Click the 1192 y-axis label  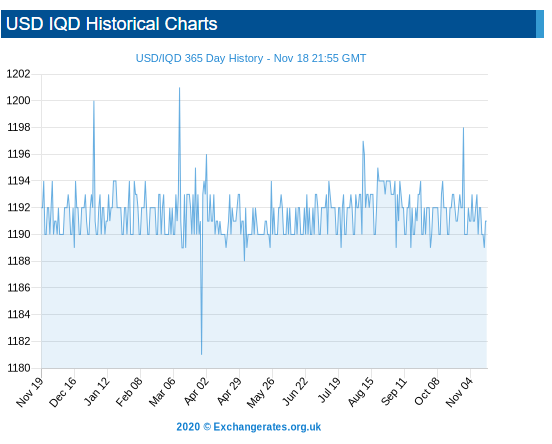(19, 207)
